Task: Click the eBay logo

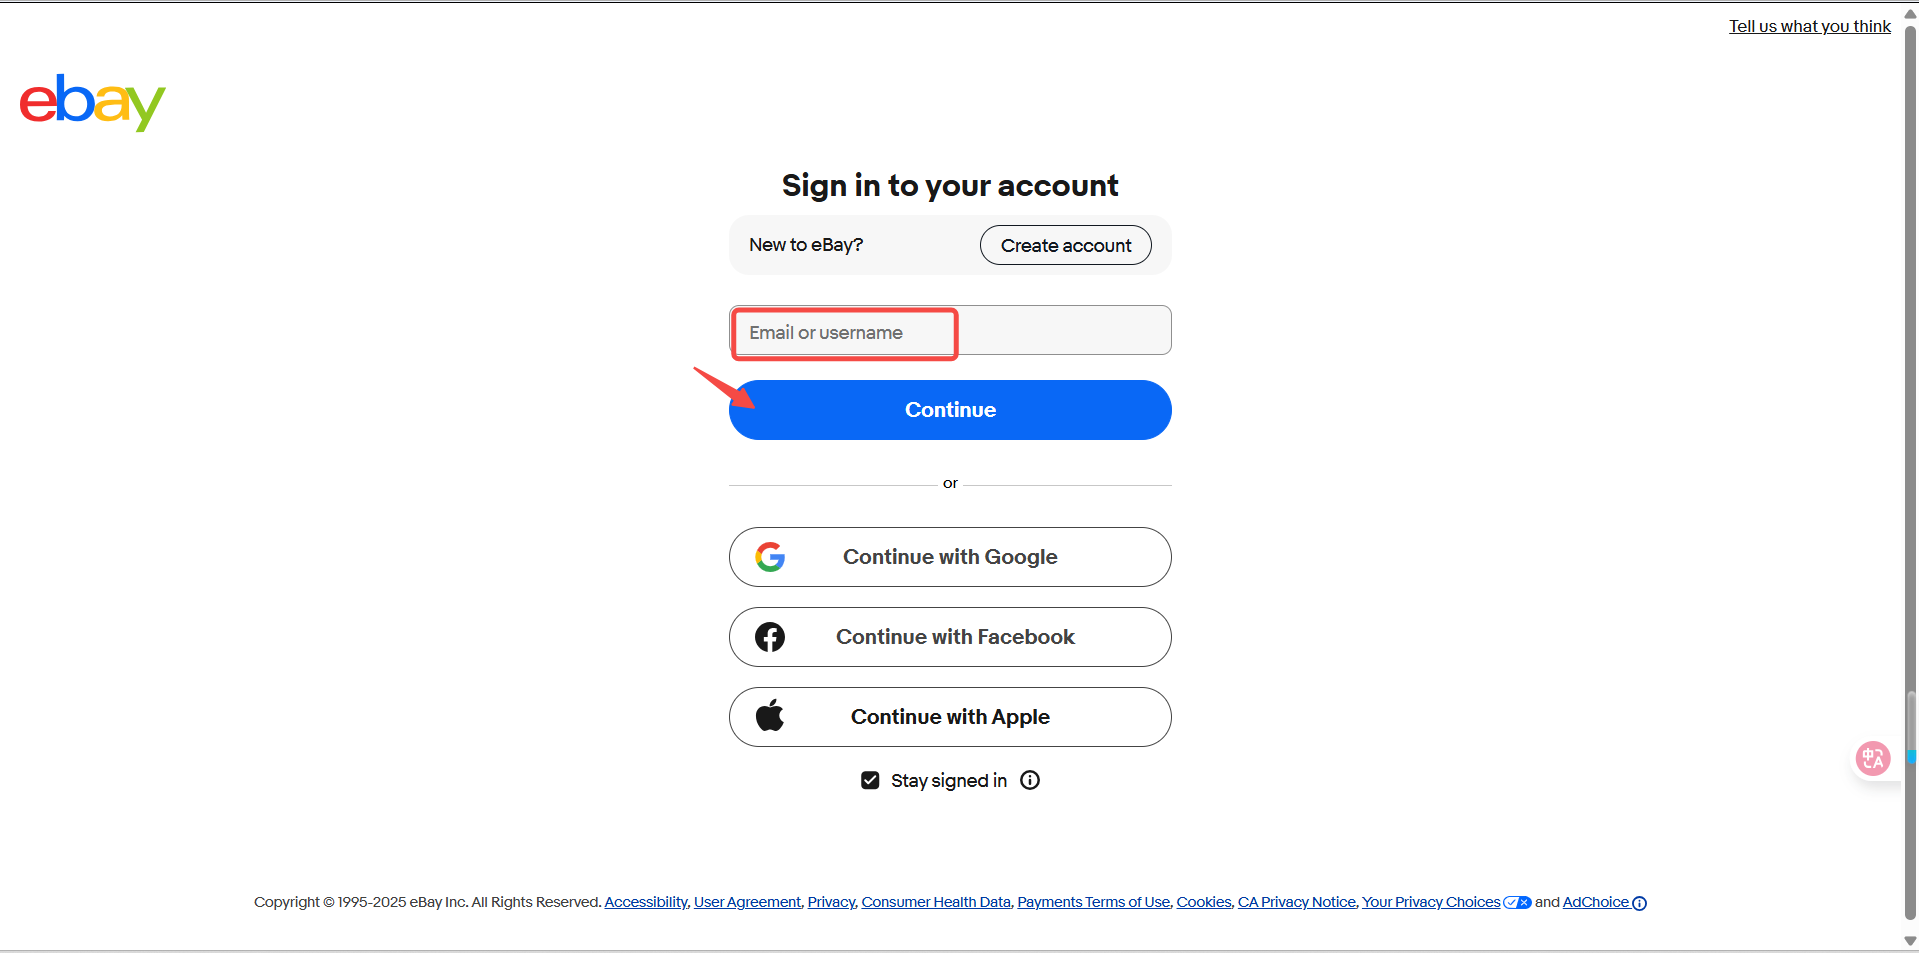Action: click(x=92, y=102)
